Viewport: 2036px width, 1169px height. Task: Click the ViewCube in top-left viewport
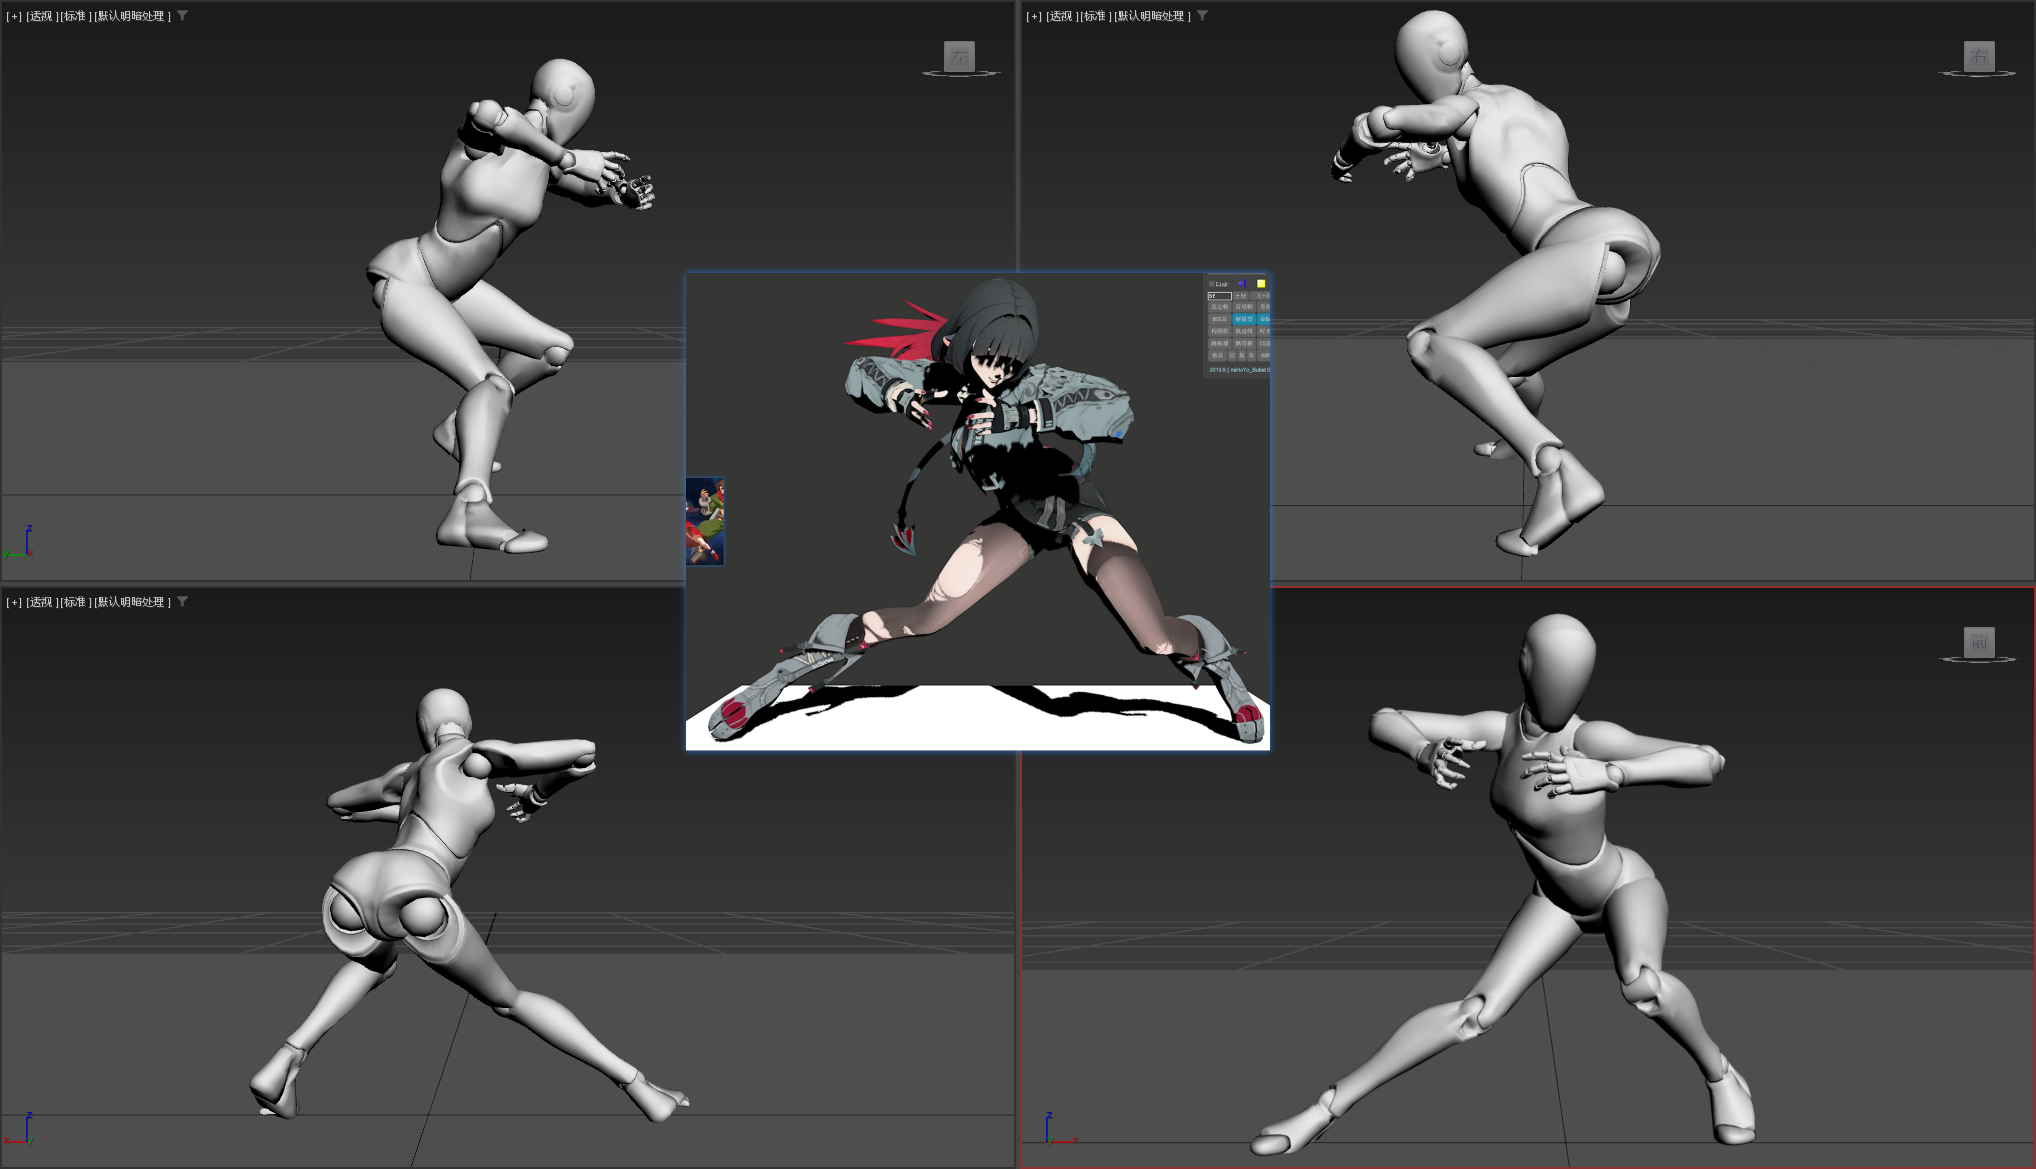coord(959,56)
